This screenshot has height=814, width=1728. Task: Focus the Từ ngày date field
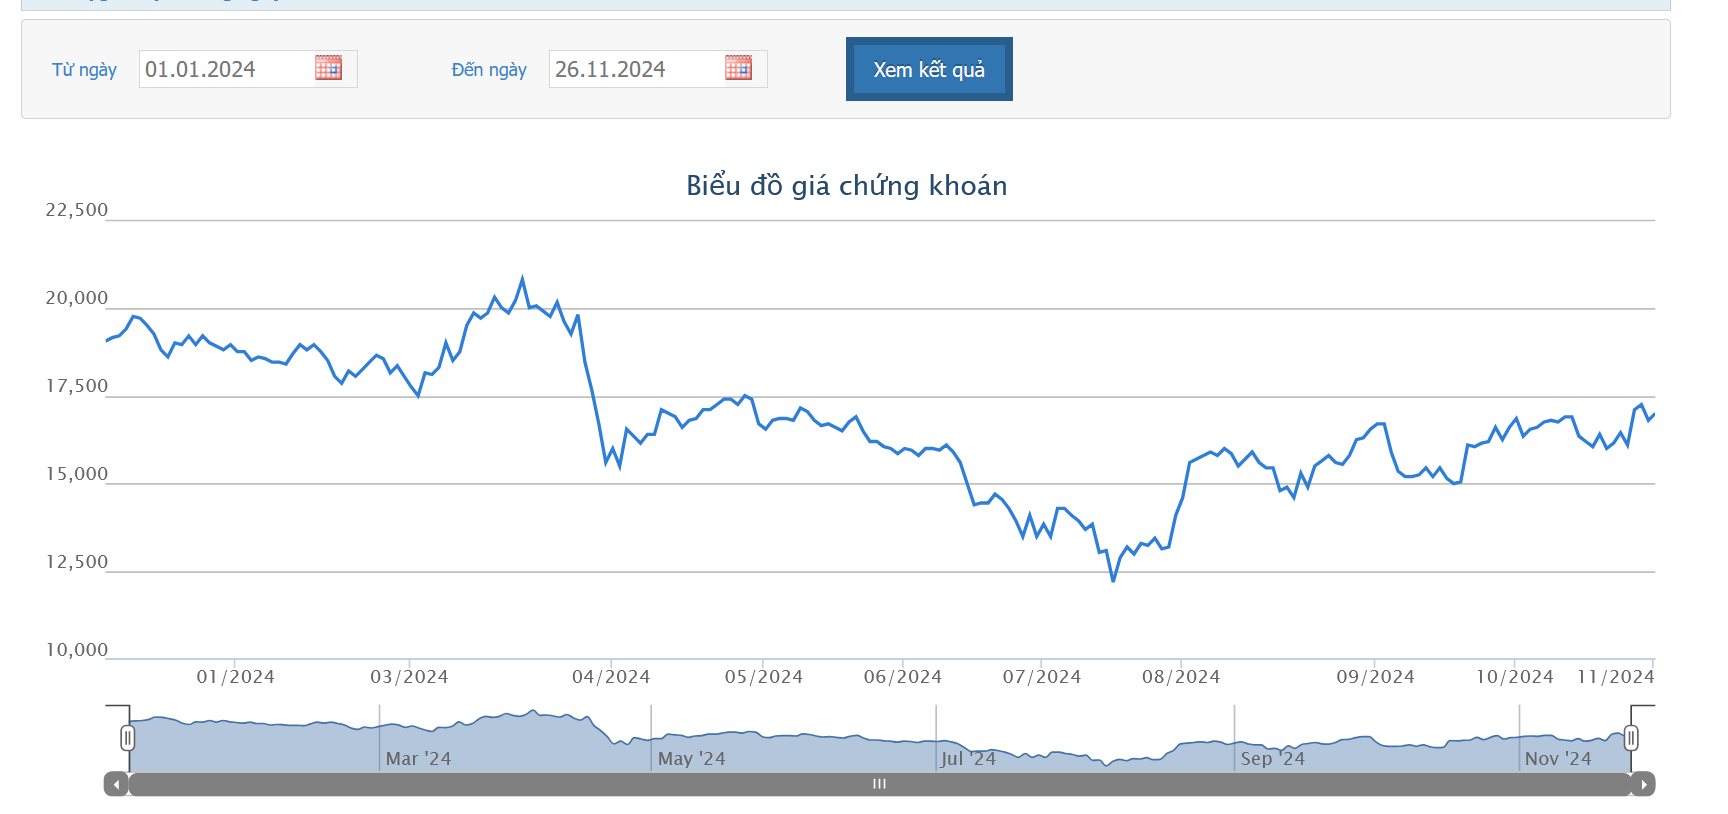point(226,69)
